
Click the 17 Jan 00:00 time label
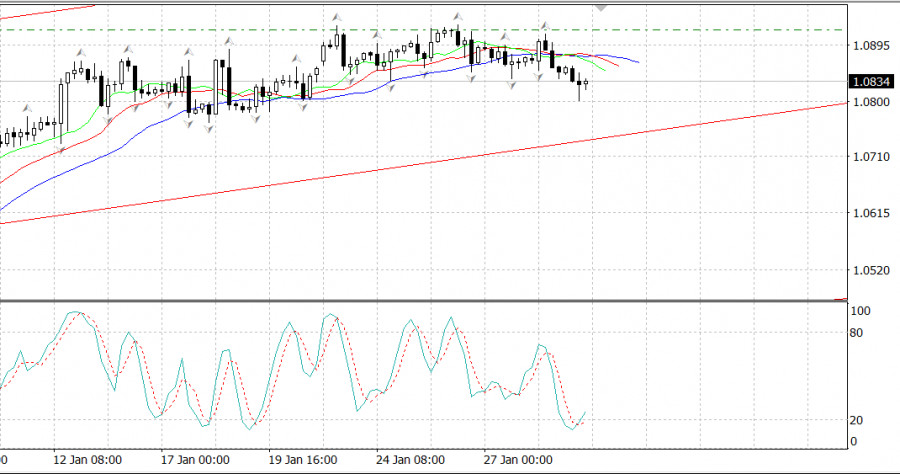195,460
